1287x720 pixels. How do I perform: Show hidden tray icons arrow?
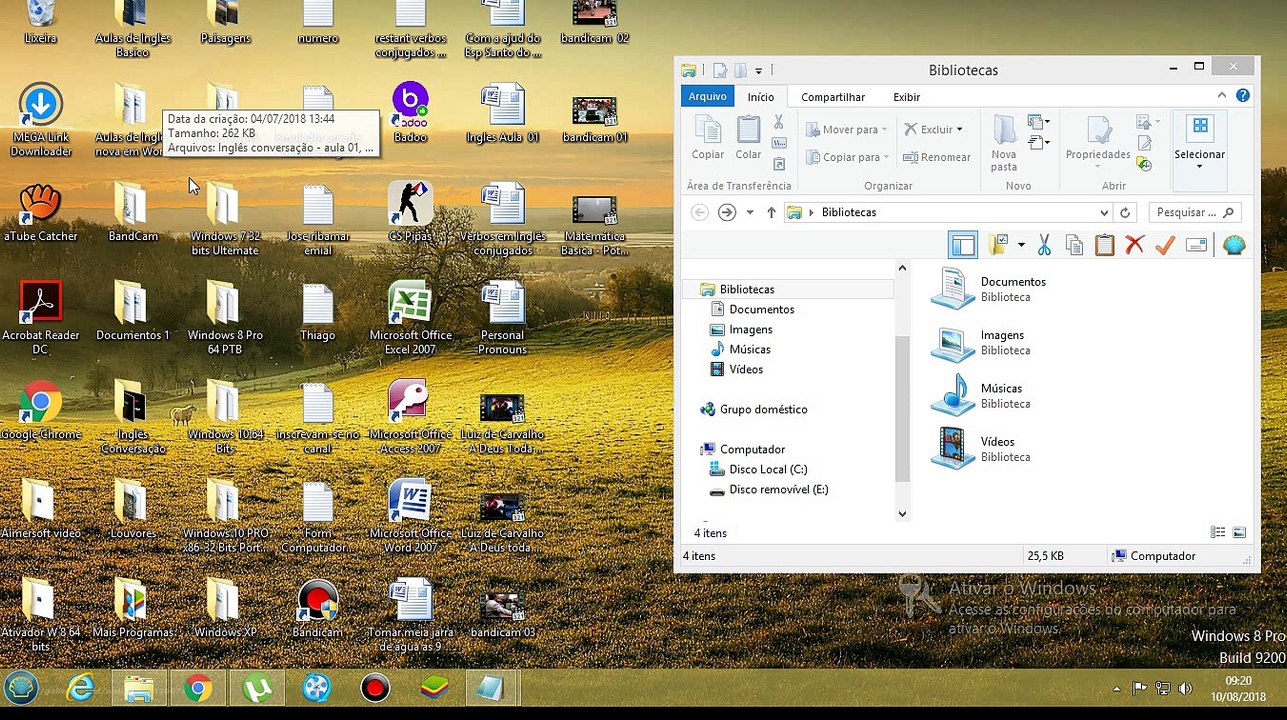pos(1117,688)
